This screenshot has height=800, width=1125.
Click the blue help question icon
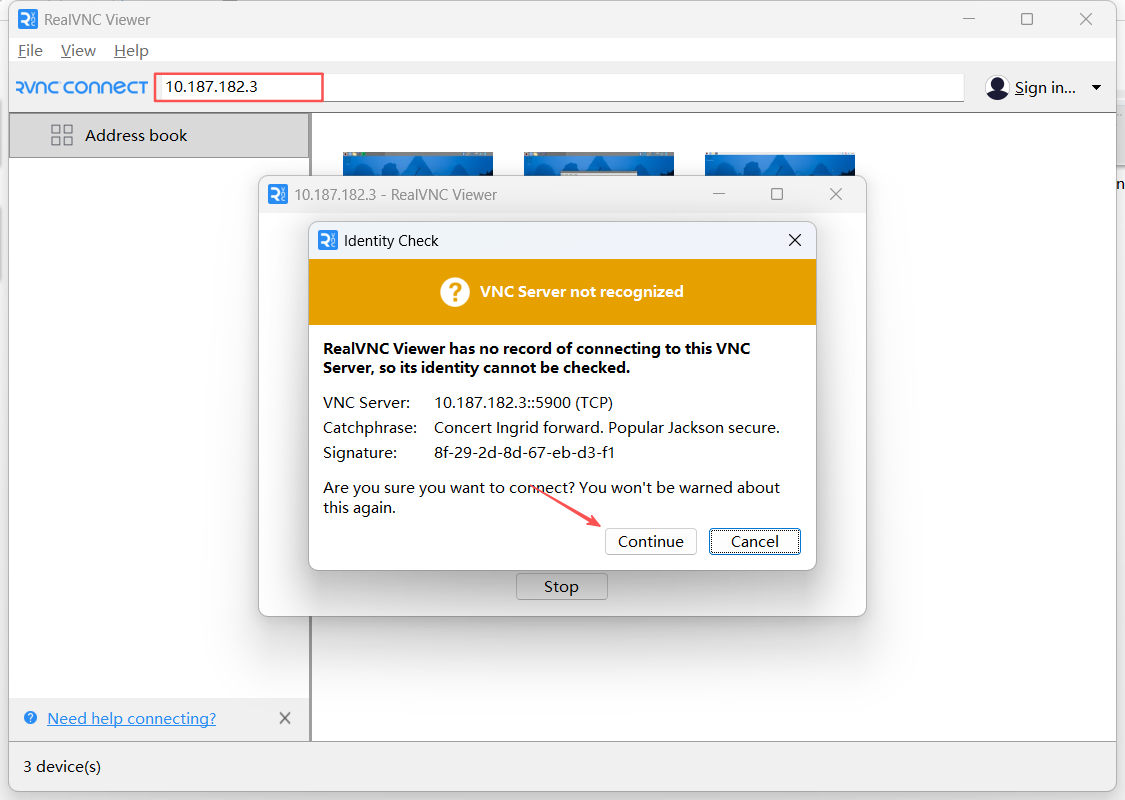pos(30,717)
